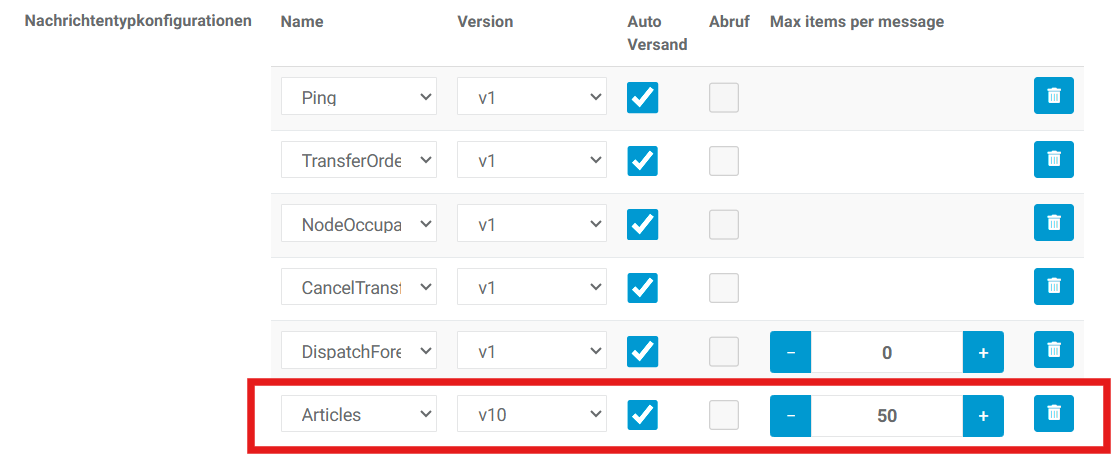1111x454 pixels.
Task: Delete the CancelTransfer configuration row
Action: pos(1053,287)
